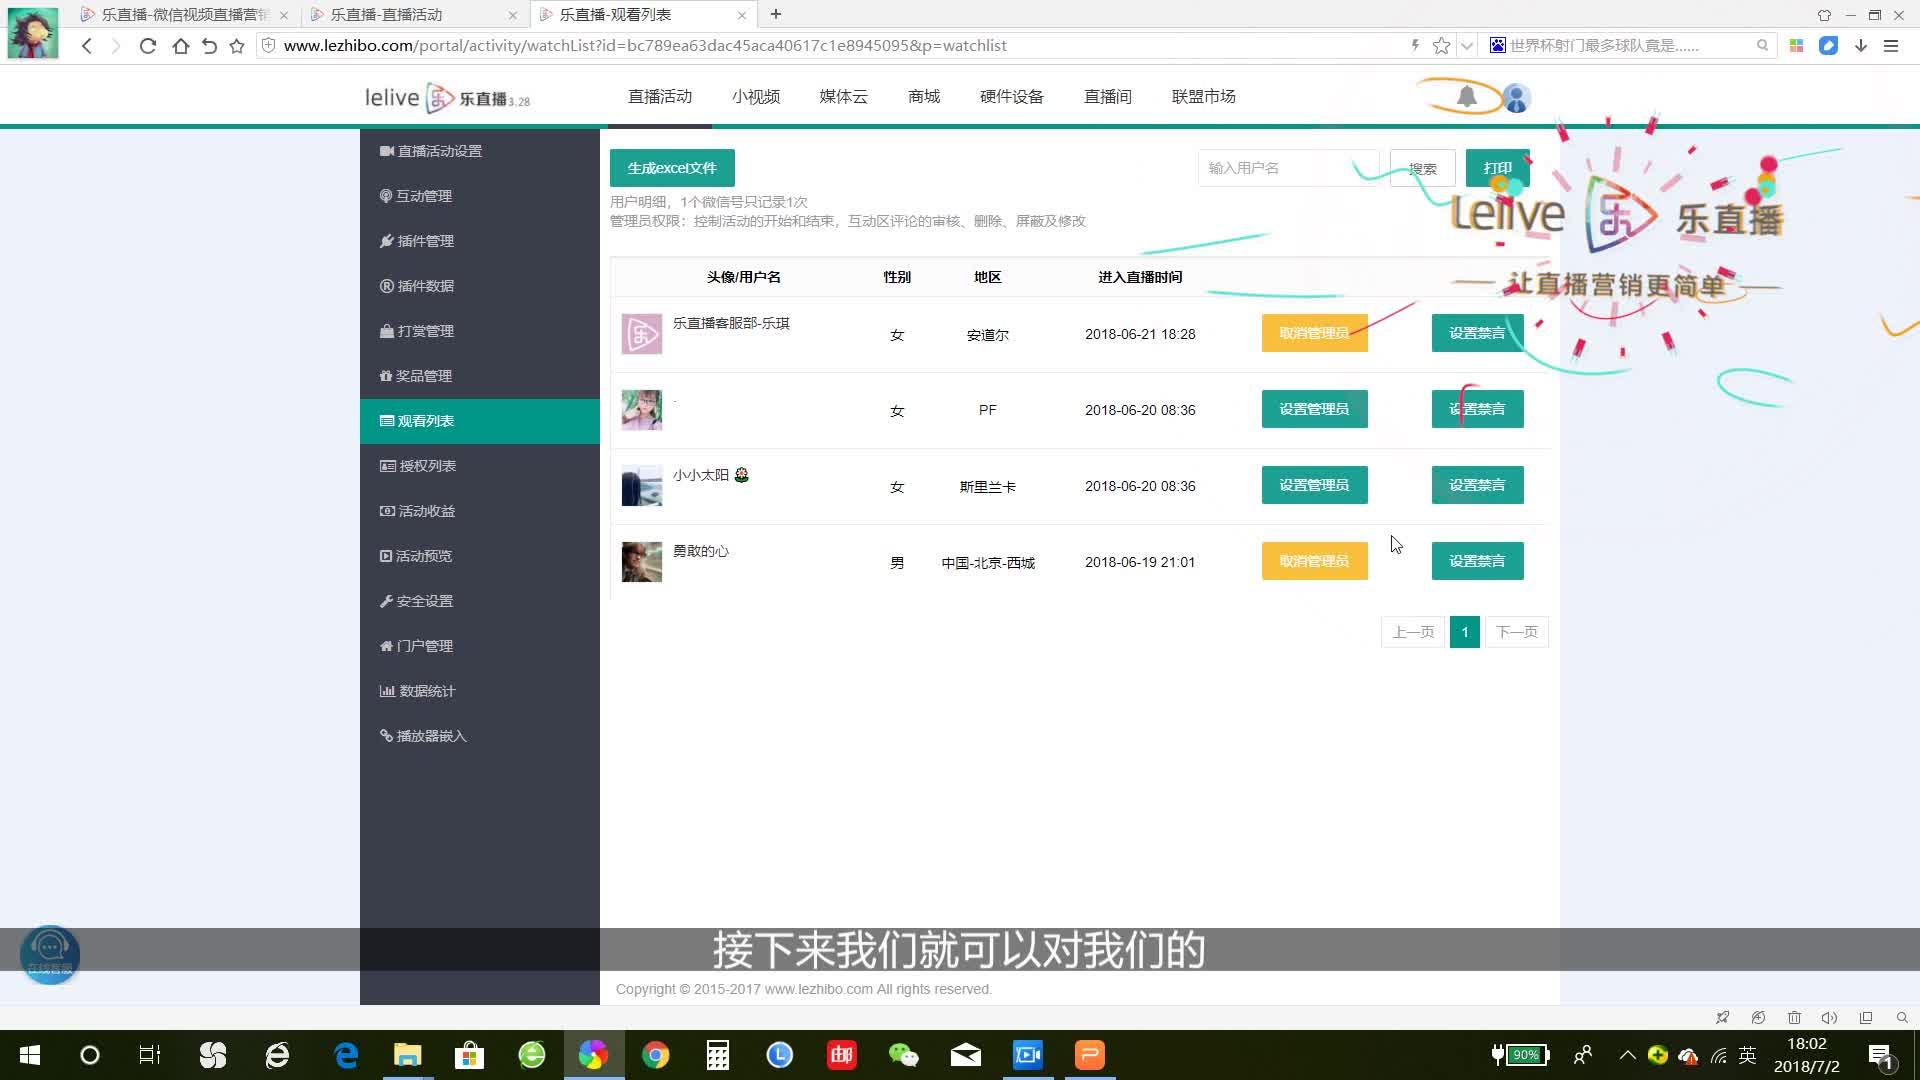Open the notification bell
Screen dimensions: 1920x1080
1468,95
